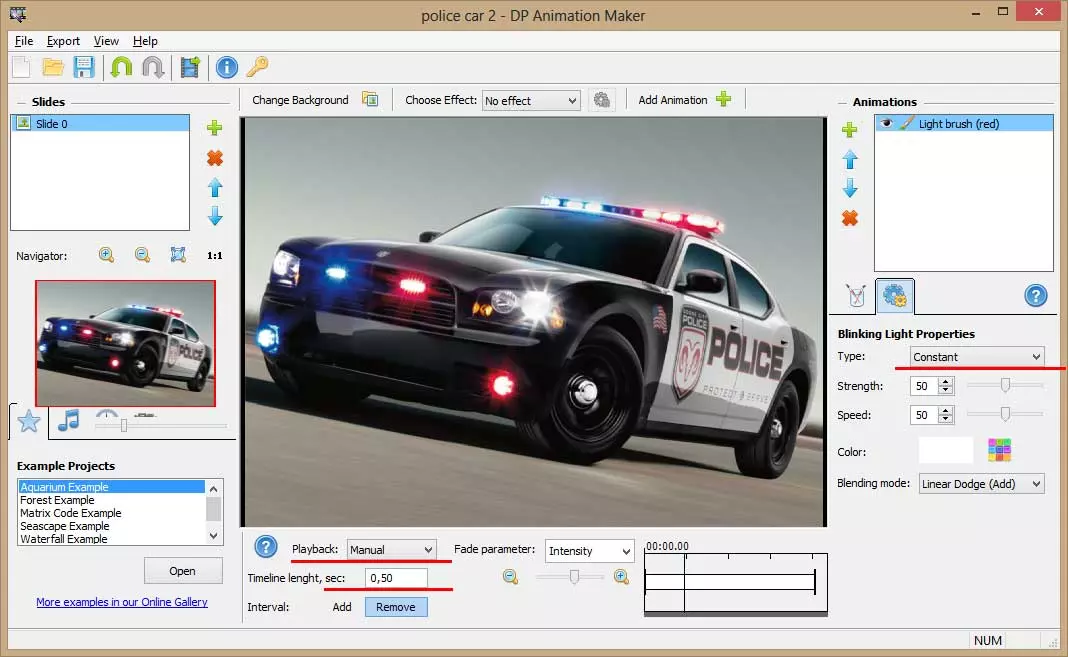Switch to the brush tools tab
This screenshot has width=1068, height=657.
point(856,295)
